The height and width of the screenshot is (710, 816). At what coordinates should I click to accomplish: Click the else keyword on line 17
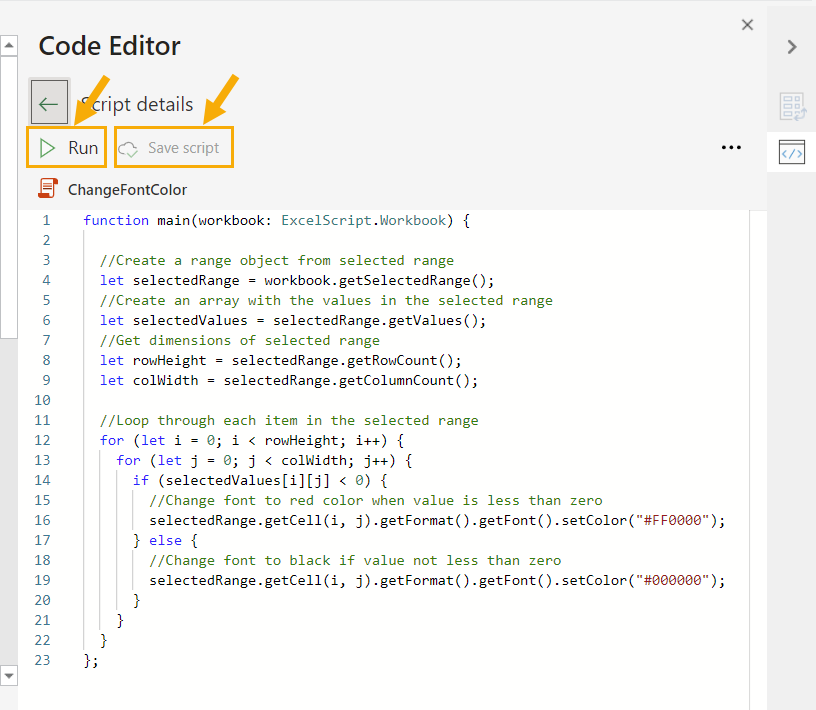166,540
